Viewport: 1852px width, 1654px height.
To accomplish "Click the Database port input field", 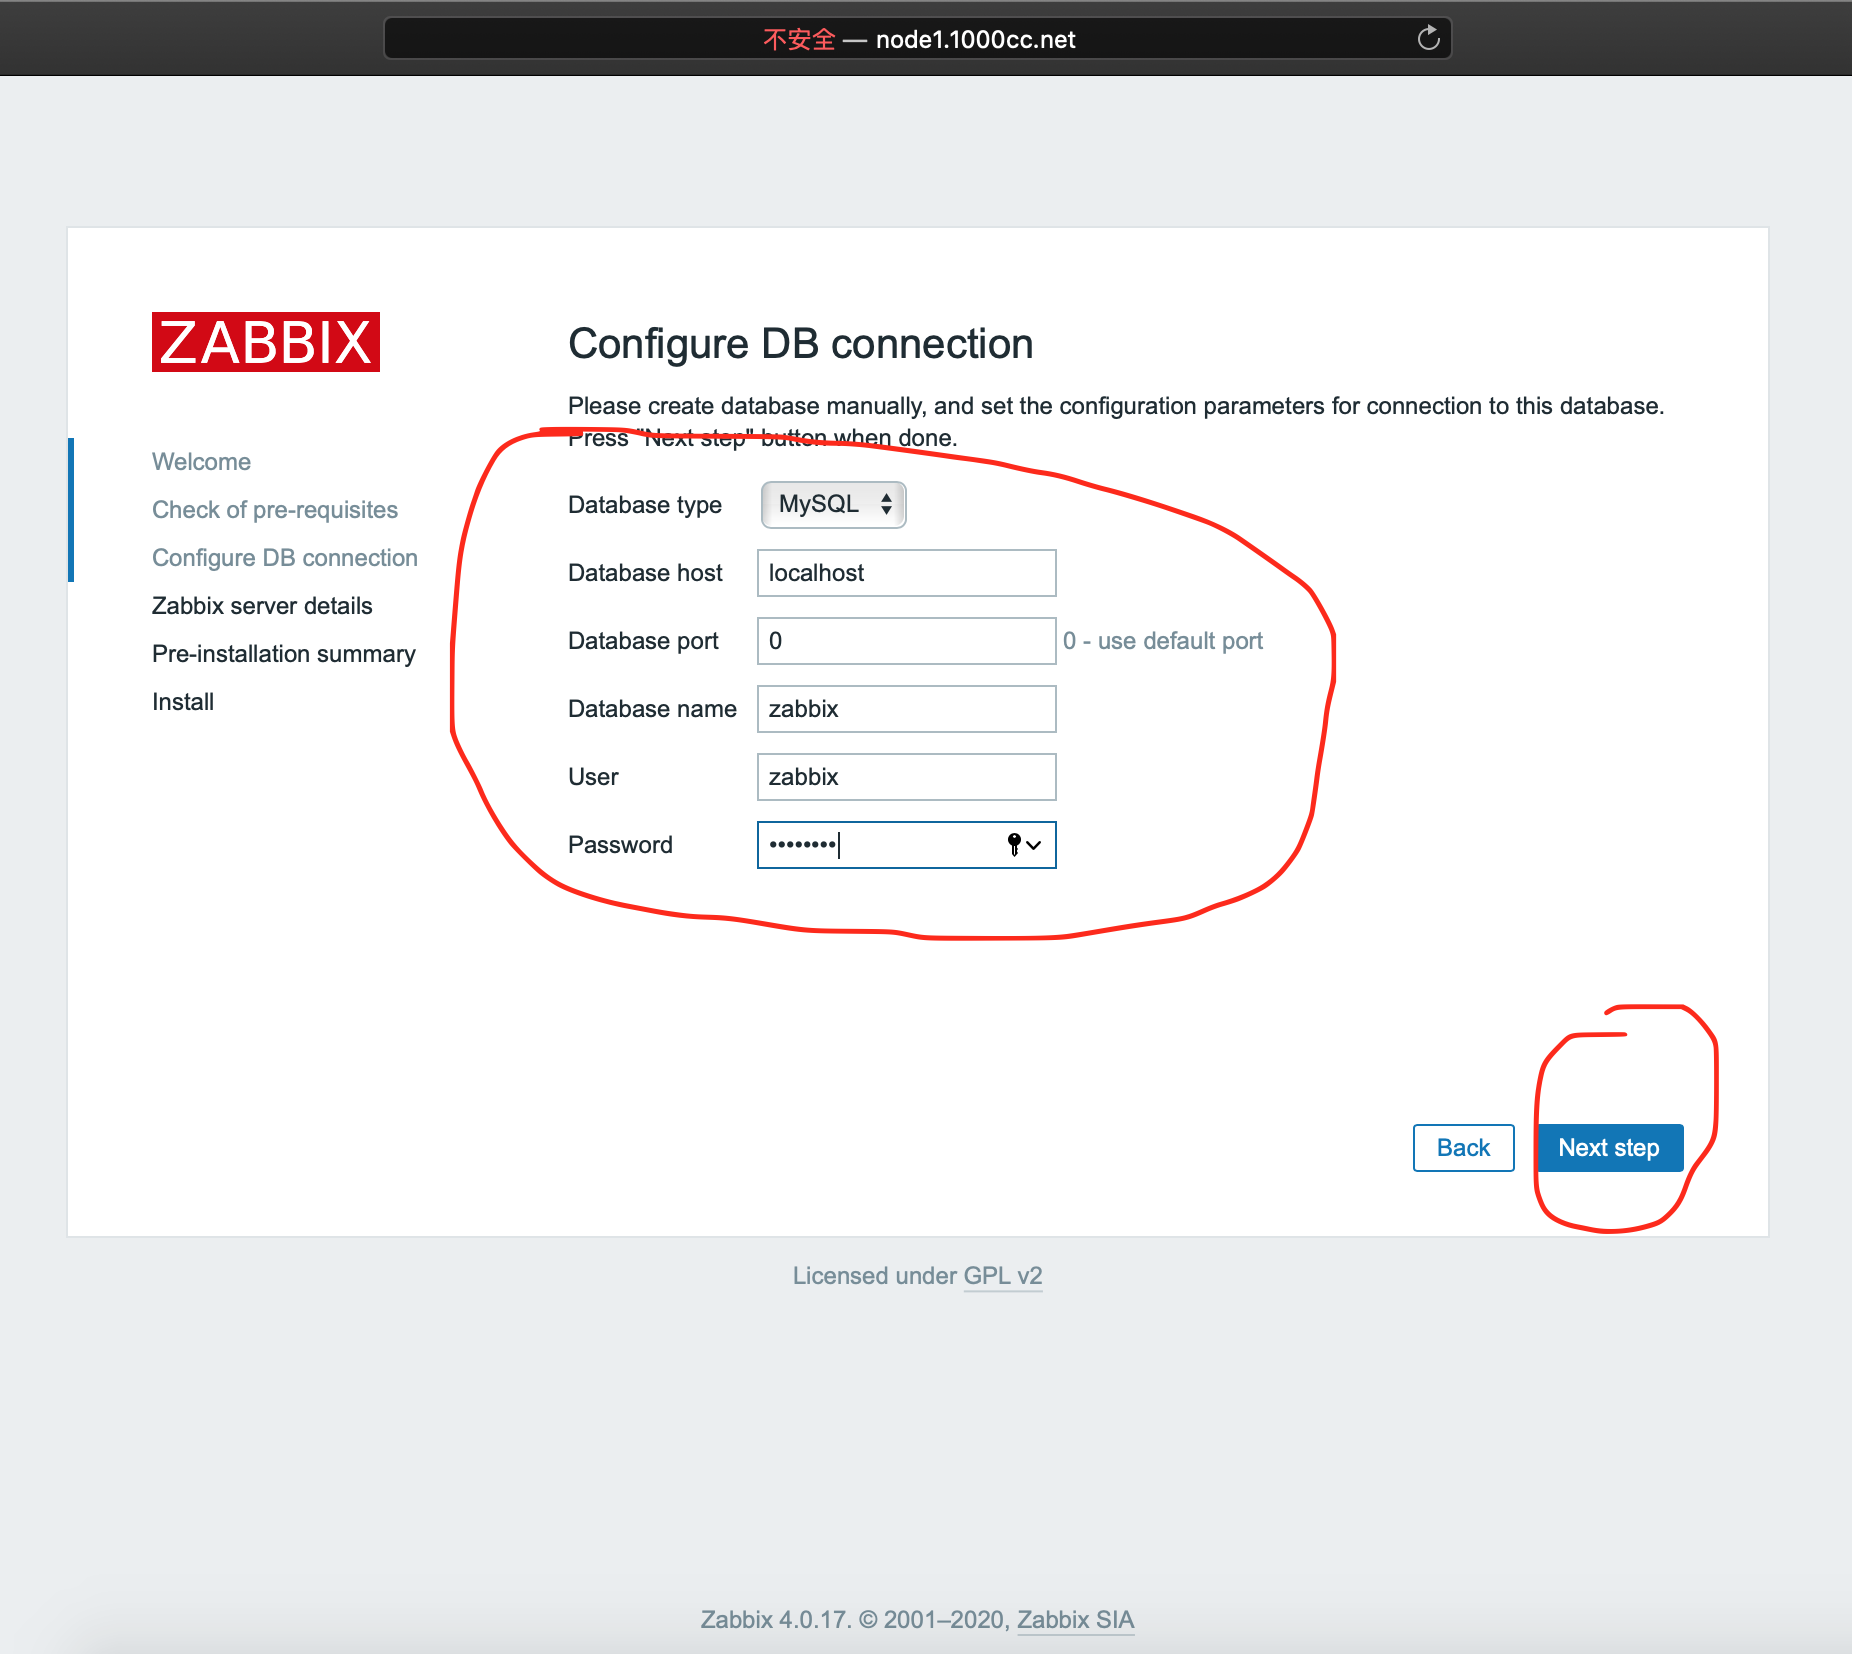I will pos(906,641).
